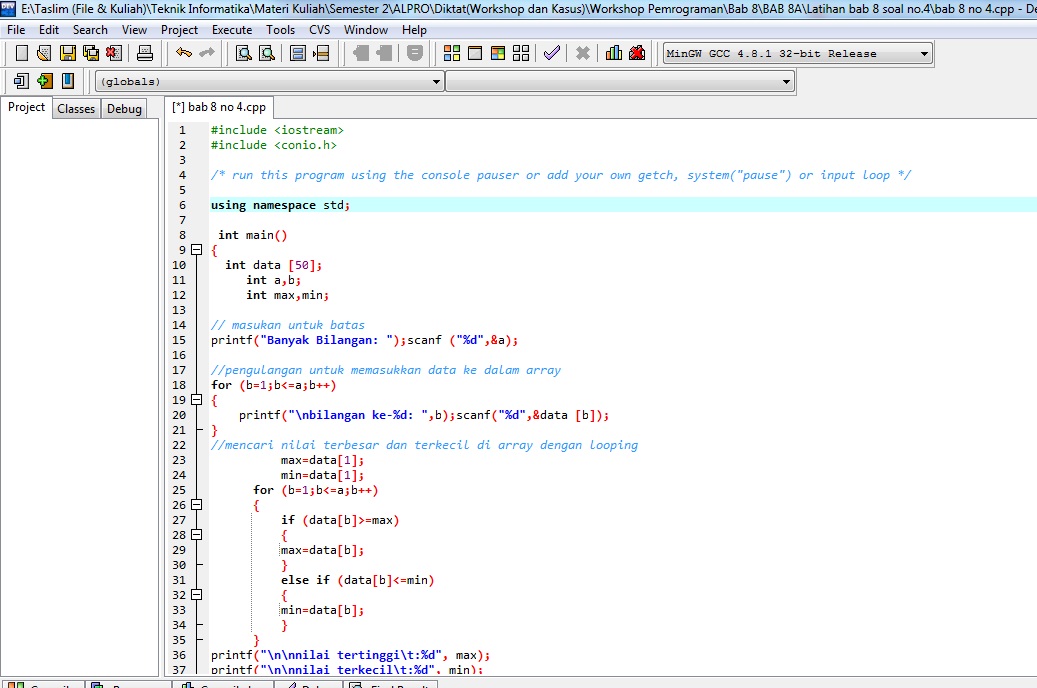Click the Save All icon
Screen dimensions: 1037x688
91,53
